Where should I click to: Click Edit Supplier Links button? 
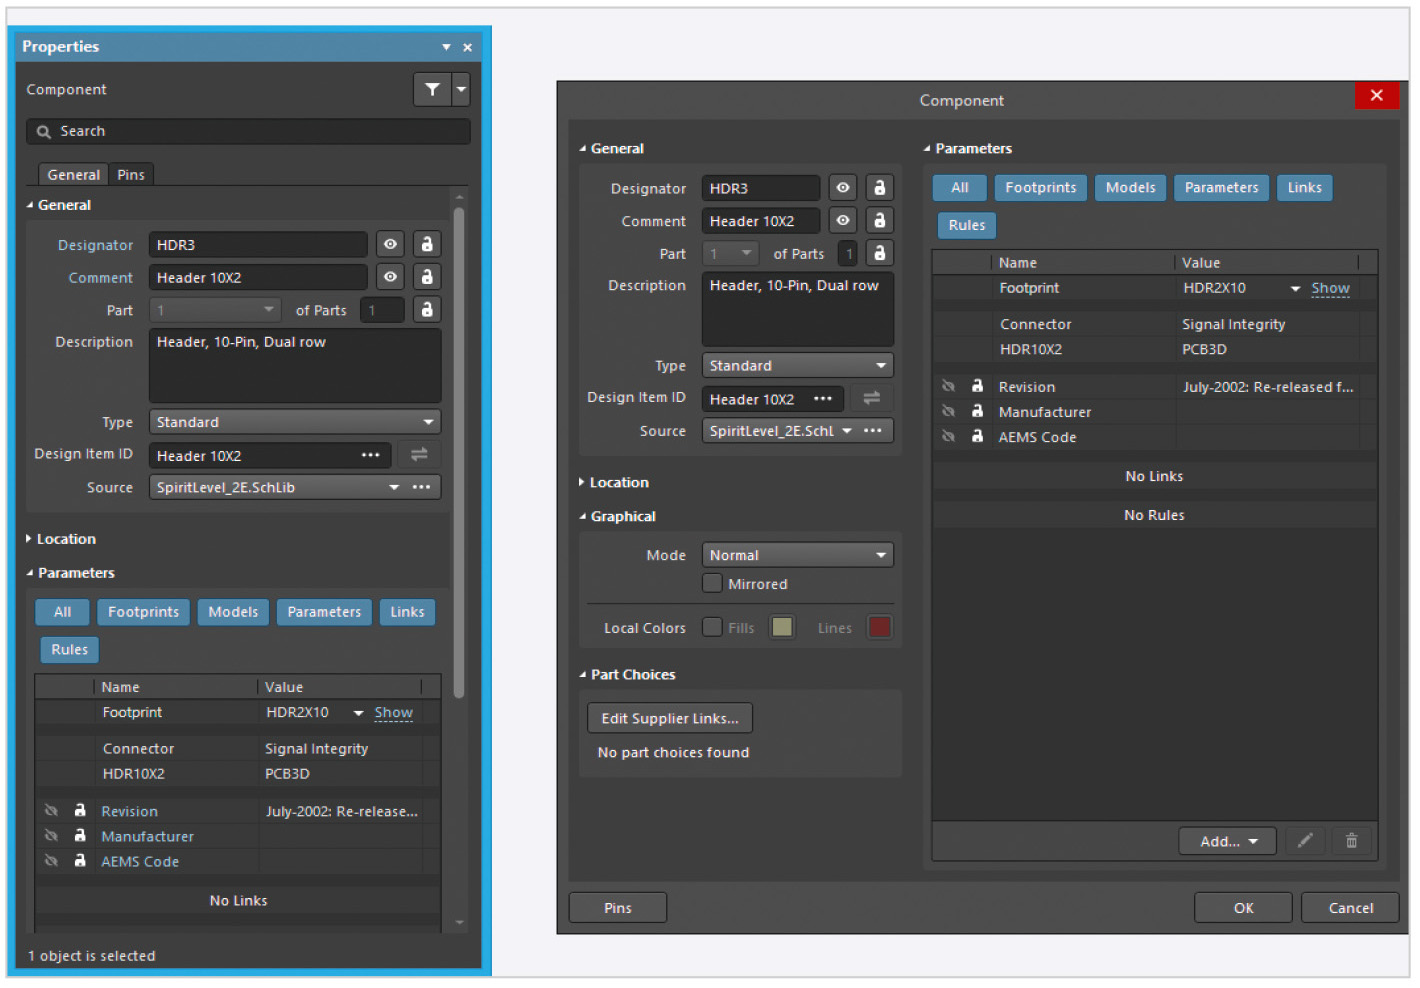click(670, 719)
